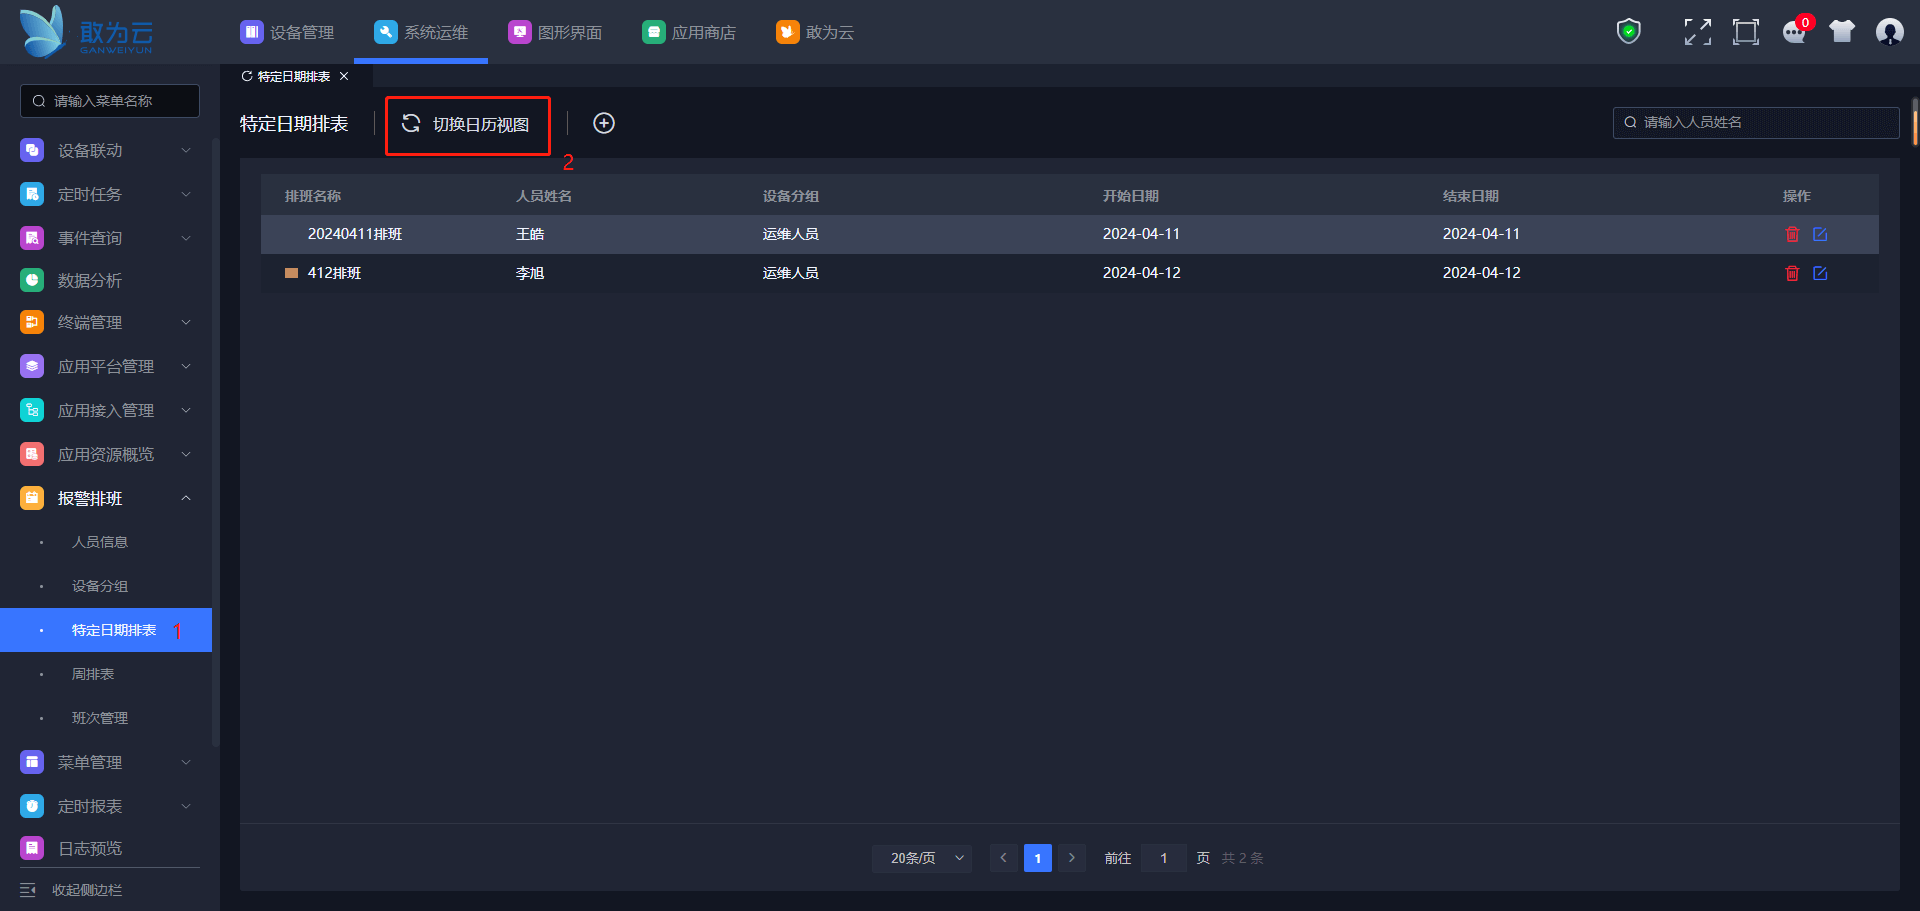Screen dimensions: 1920x911
Task: Expand the 设备联动 menu chevron
Action: [186, 150]
